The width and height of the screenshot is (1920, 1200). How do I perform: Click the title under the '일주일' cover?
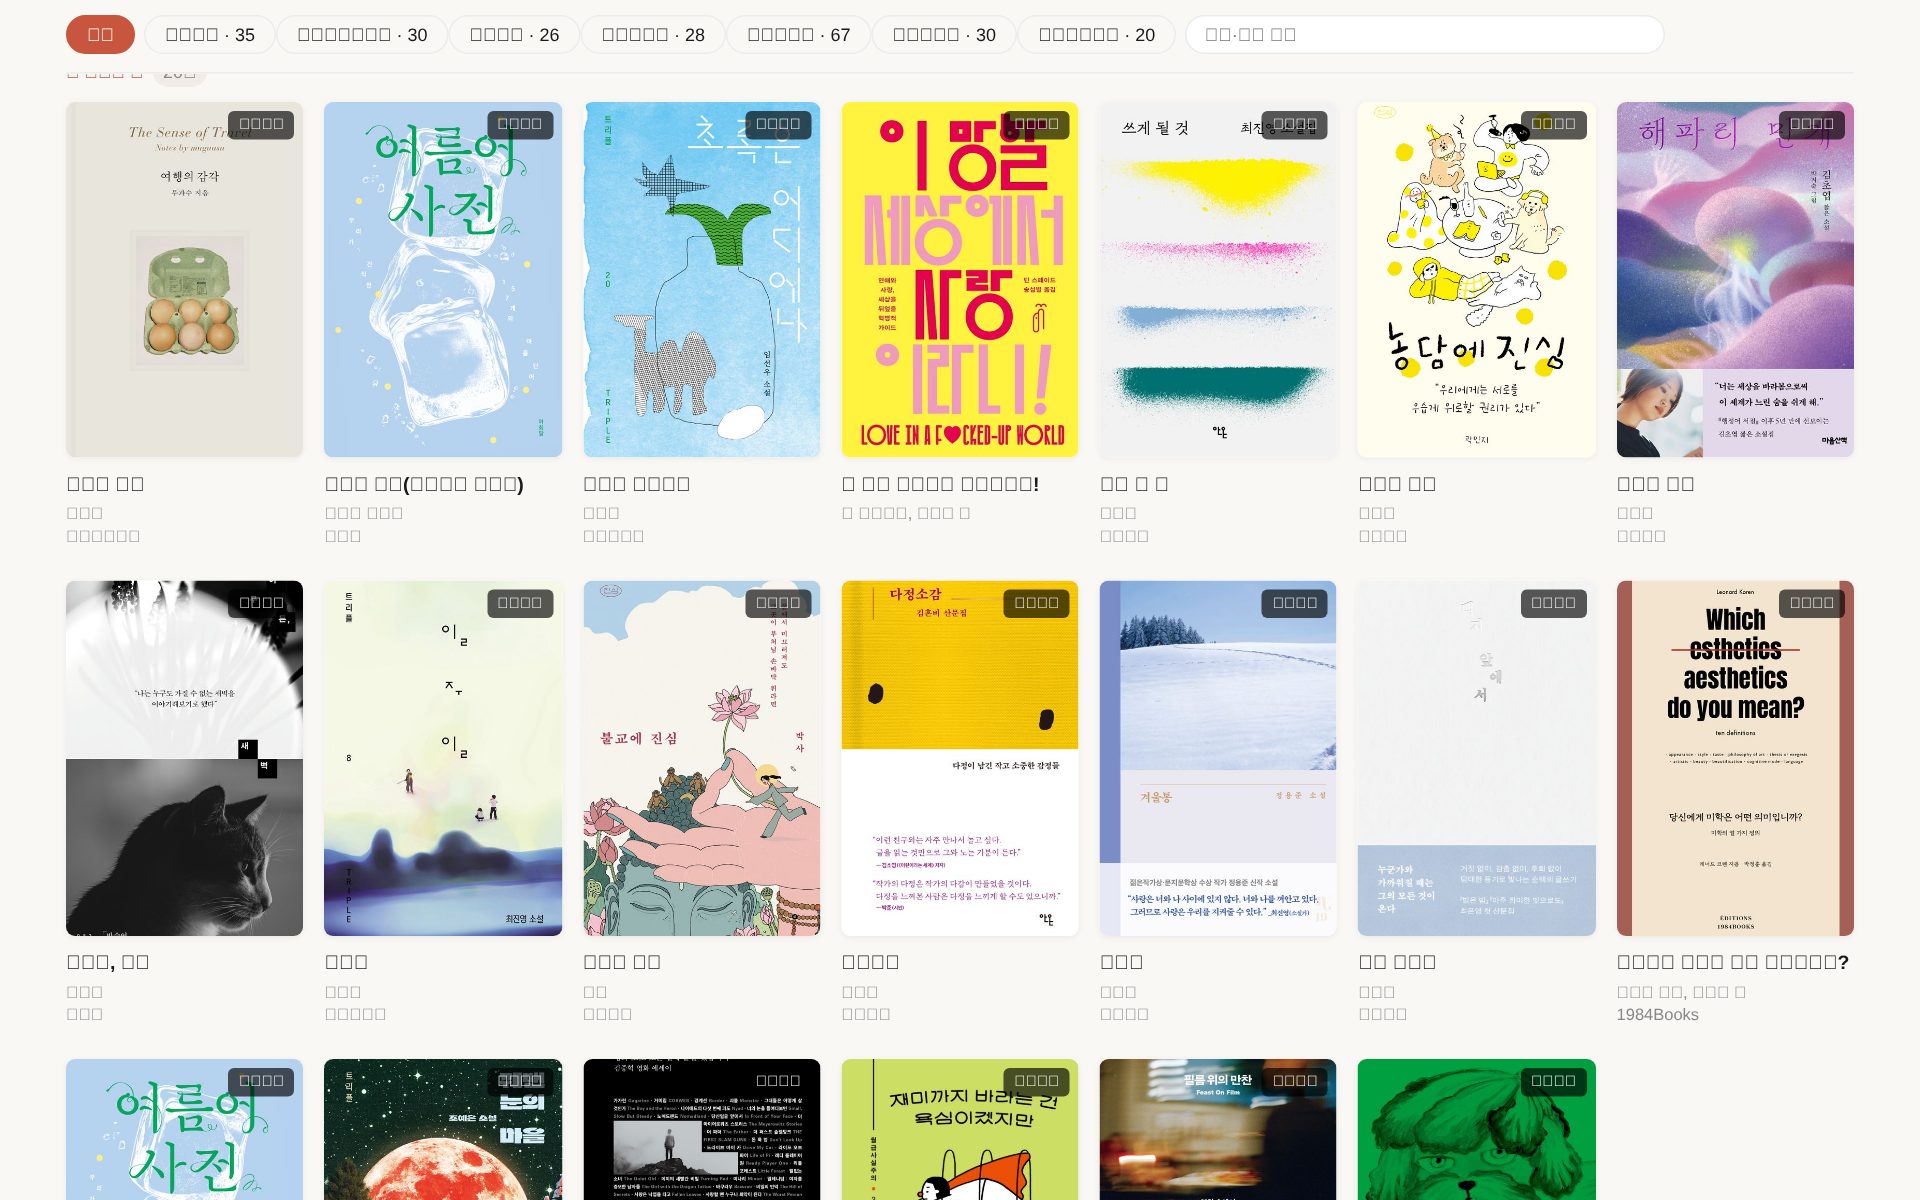[x=346, y=962]
